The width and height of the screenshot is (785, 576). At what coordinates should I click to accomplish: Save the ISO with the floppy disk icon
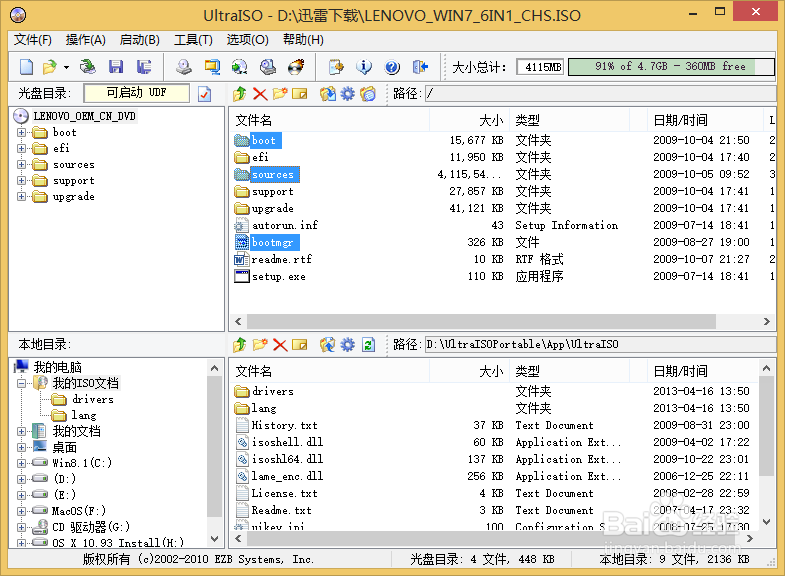116,67
